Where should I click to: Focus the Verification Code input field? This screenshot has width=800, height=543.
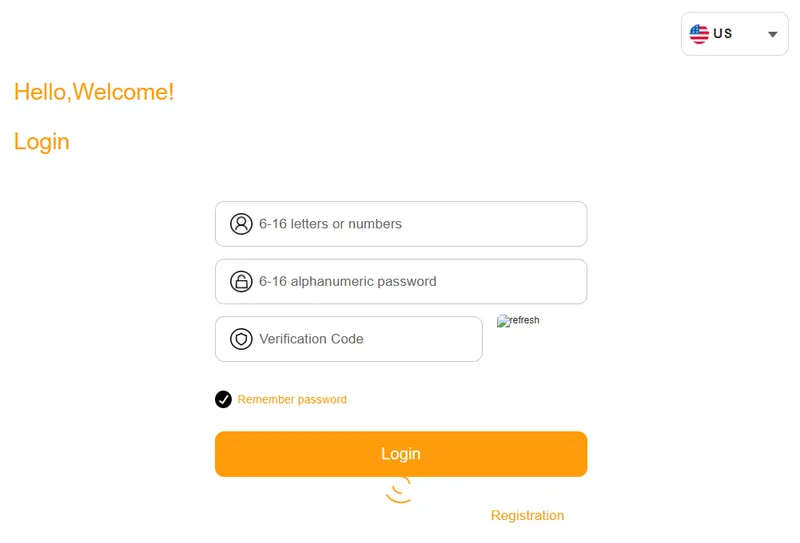coord(349,339)
